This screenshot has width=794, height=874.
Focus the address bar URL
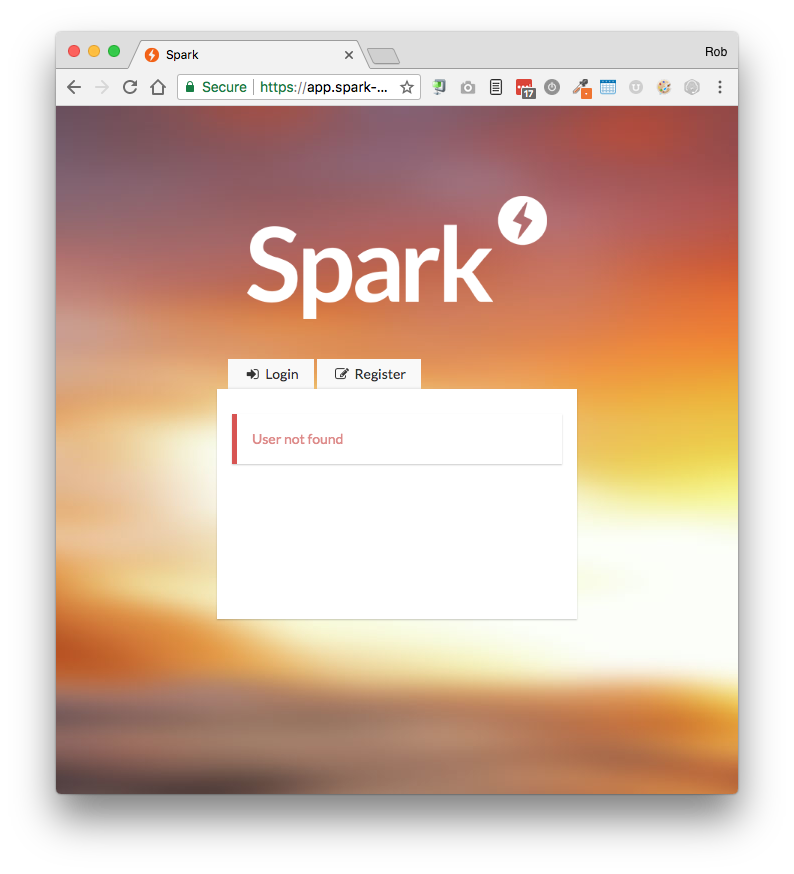coord(323,87)
